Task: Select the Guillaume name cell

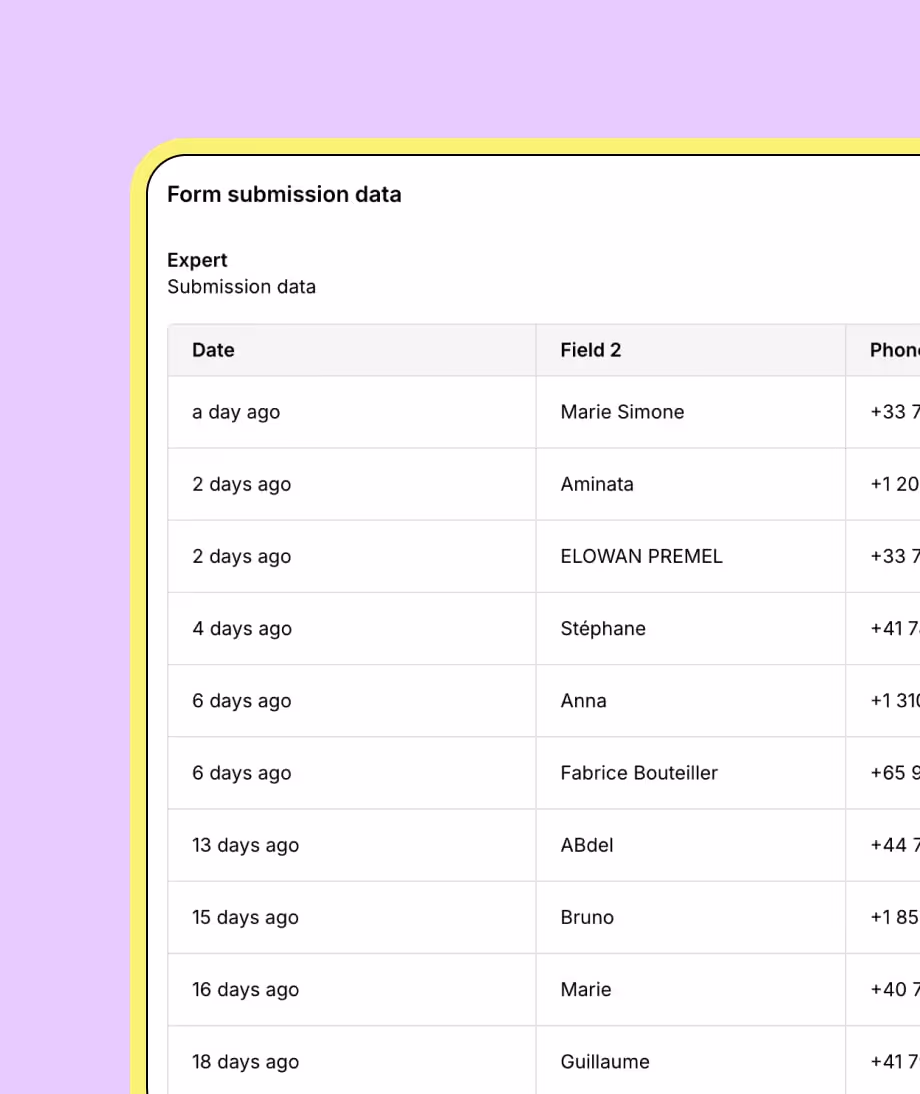Action: [x=691, y=1061]
